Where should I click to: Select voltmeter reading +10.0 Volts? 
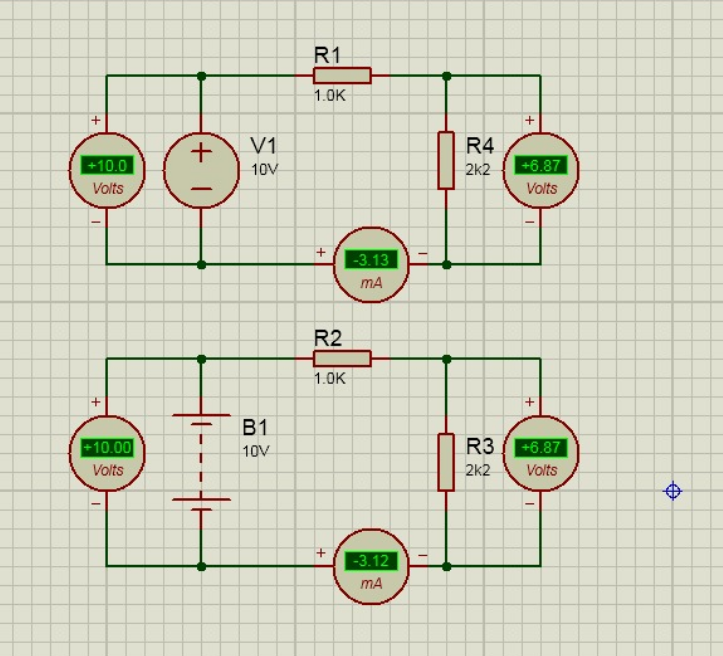107,171
